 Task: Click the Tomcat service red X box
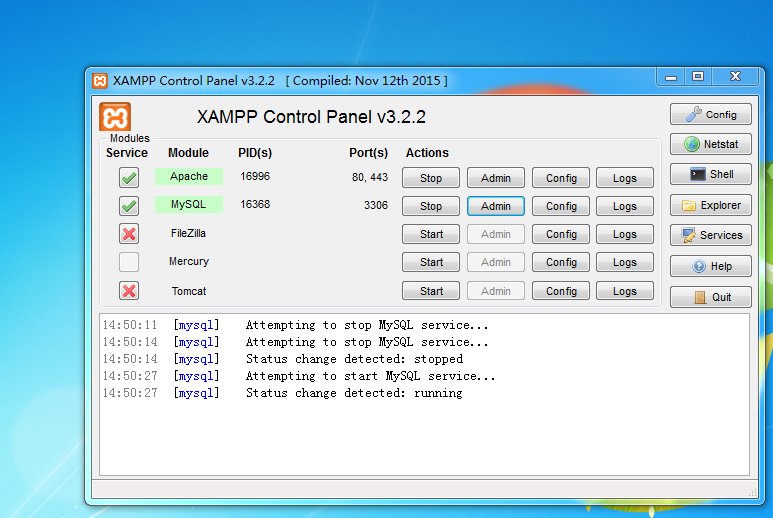[129, 291]
